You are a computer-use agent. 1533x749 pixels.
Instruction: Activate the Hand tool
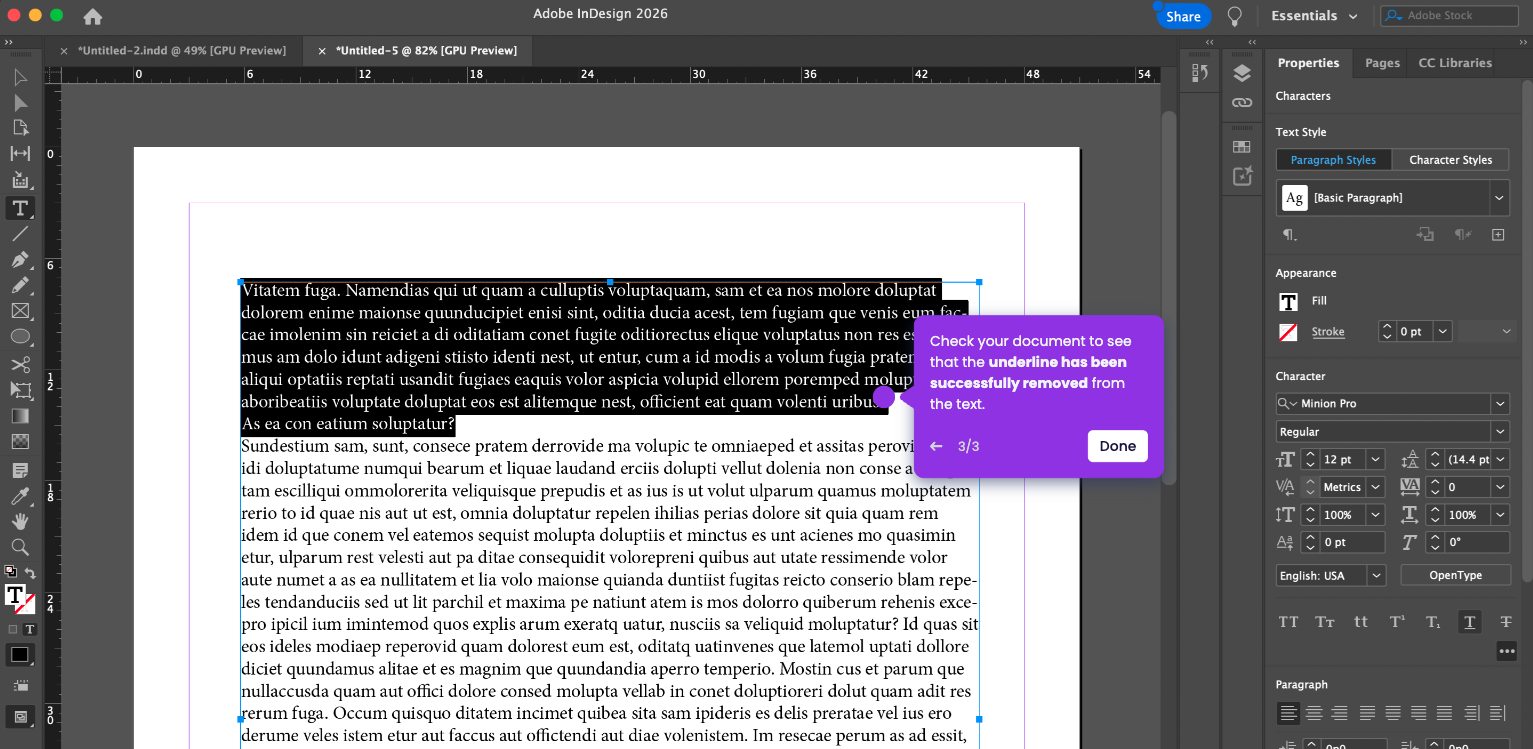point(20,522)
